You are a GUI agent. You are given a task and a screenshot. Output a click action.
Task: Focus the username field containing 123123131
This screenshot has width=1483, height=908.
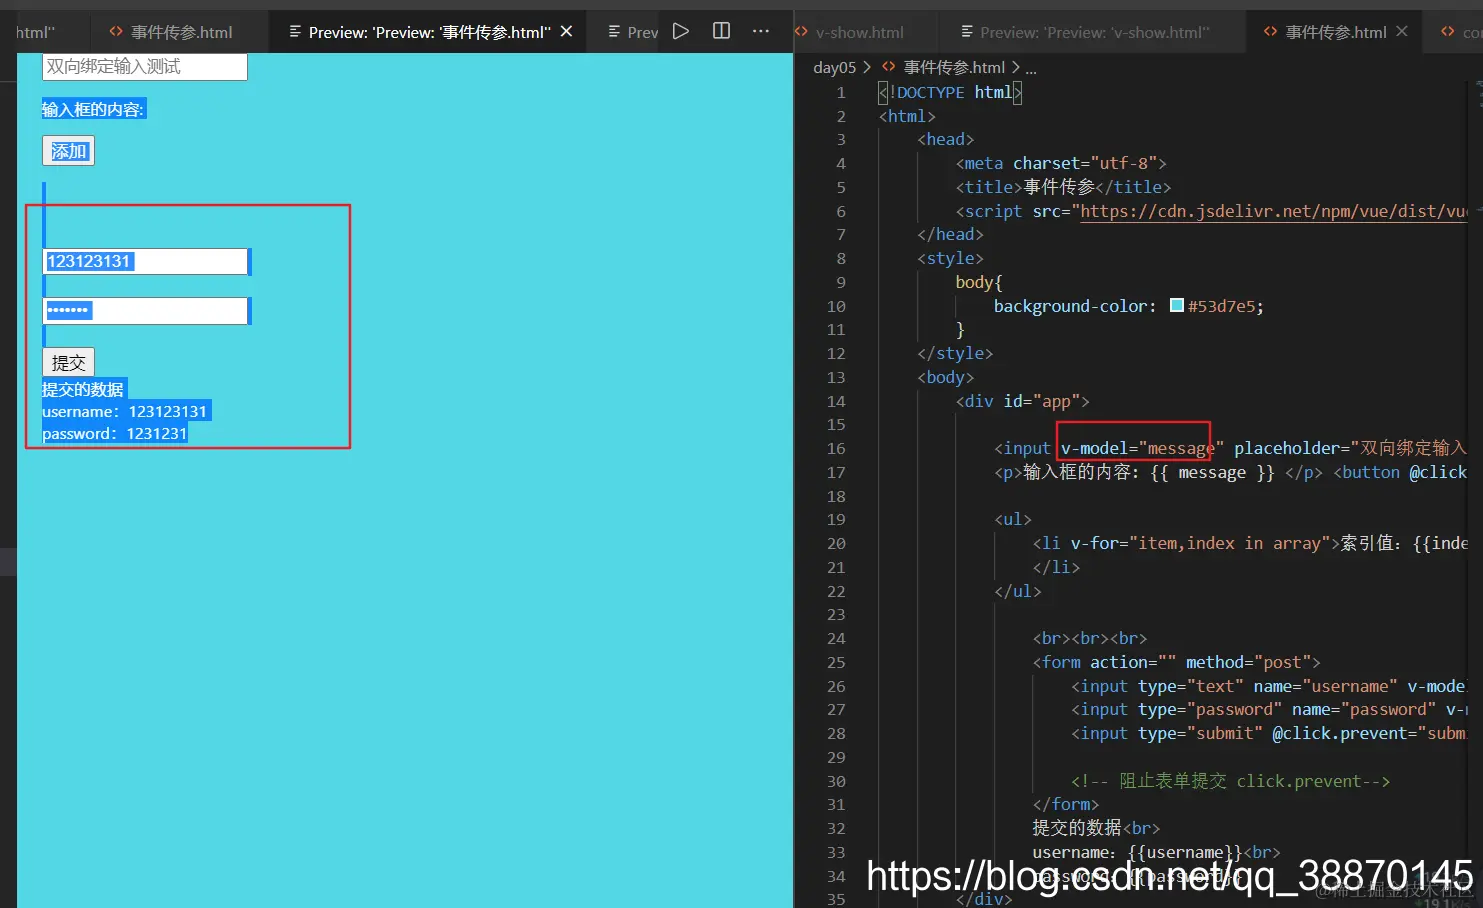145,261
